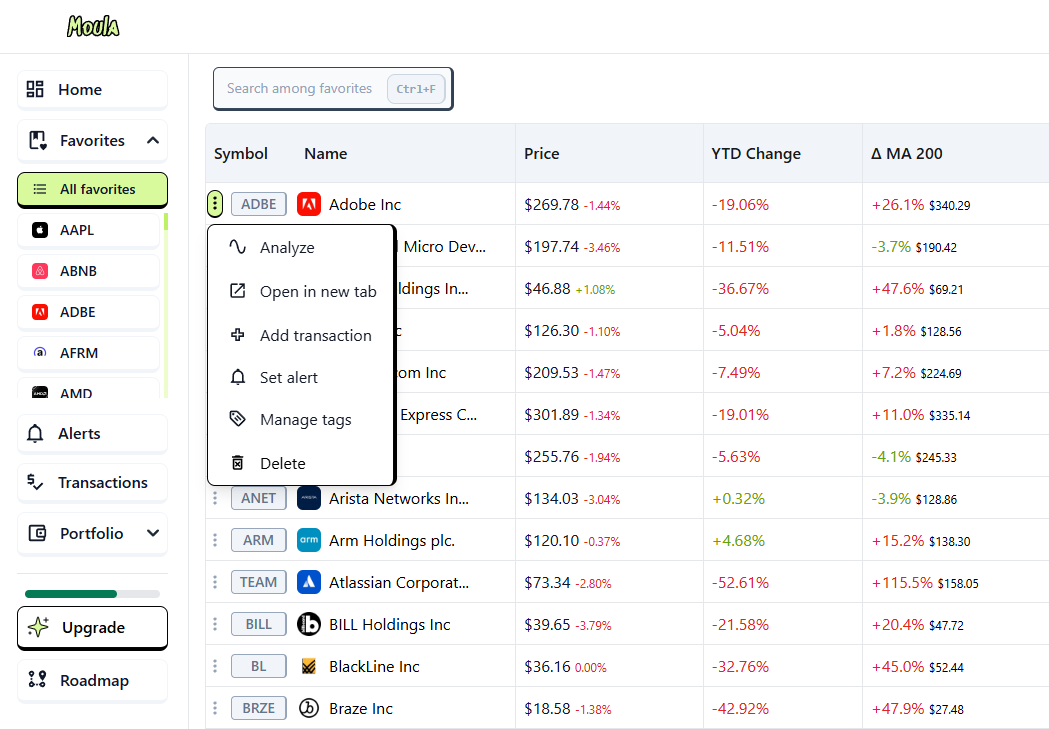This screenshot has height=729, width=1049.
Task: Open the Roadmap page
Action: coord(92,680)
